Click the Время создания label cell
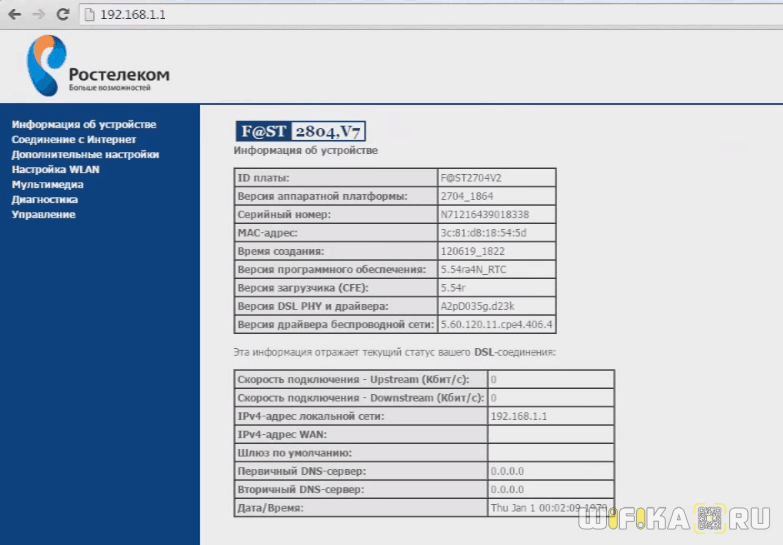The height and width of the screenshot is (545, 783). 336,251
